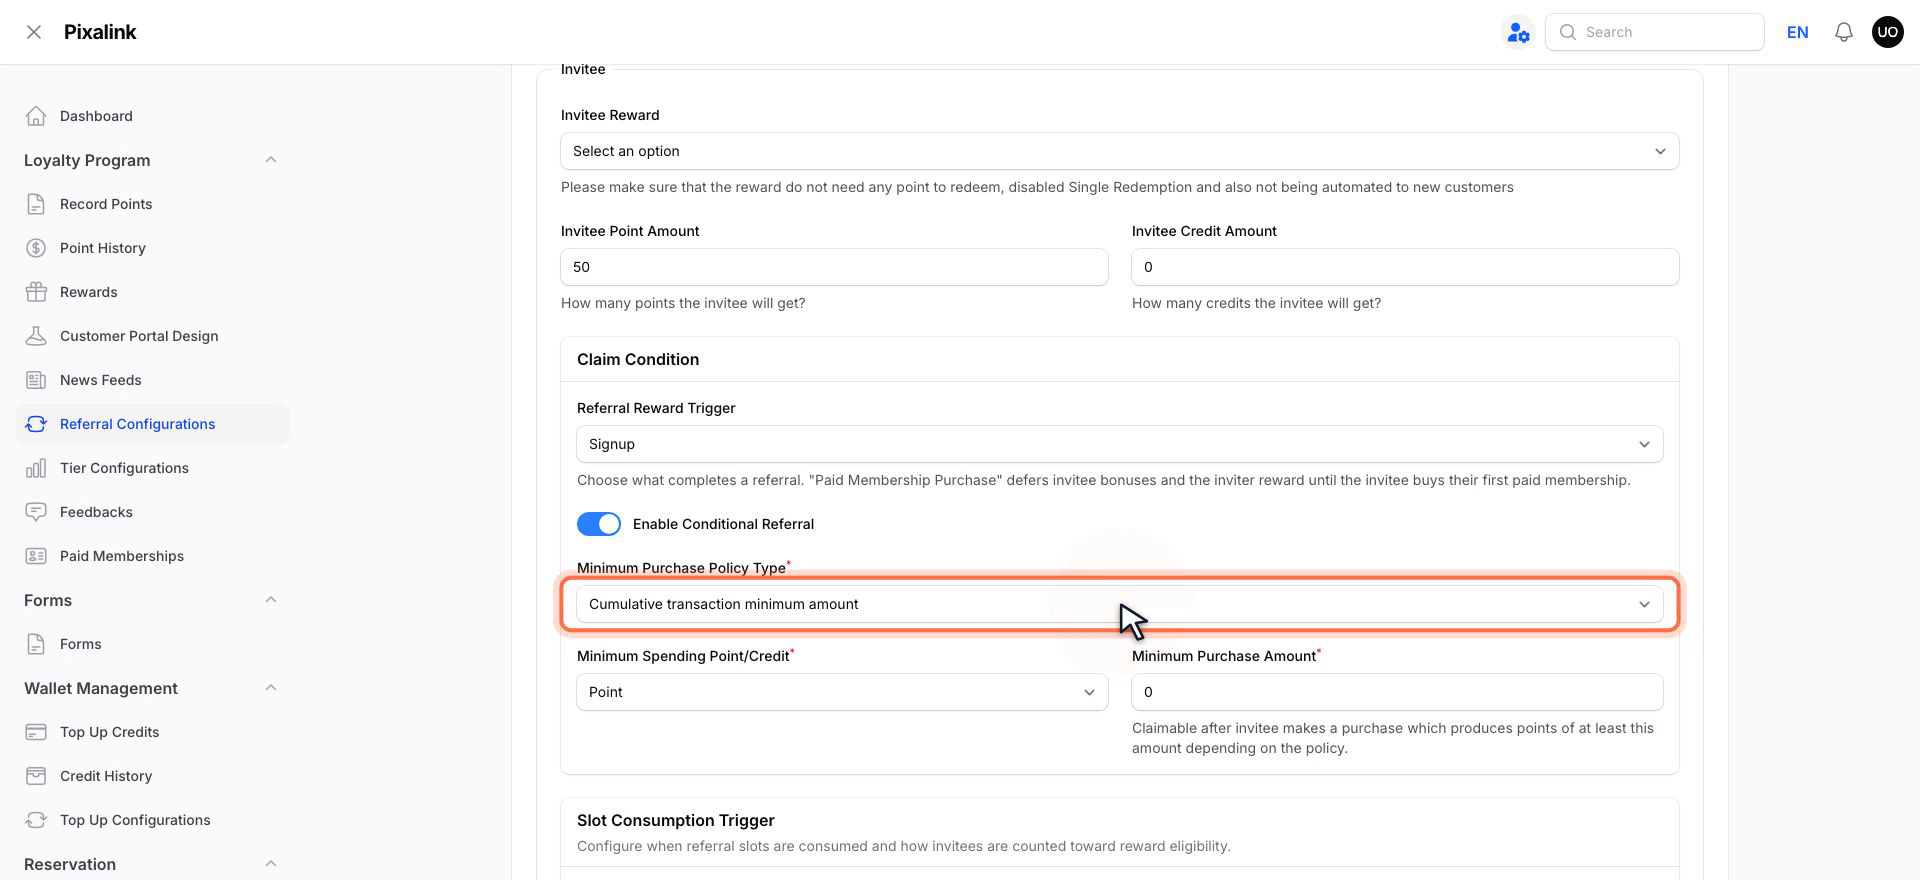Click the Top Up Configurations icon

point(36,820)
